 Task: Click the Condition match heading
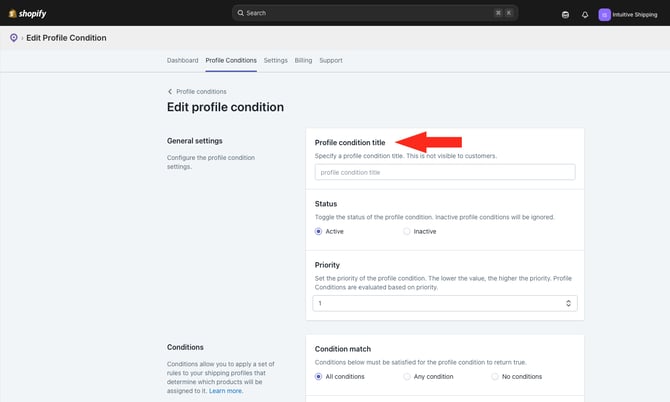pyautogui.click(x=343, y=349)
